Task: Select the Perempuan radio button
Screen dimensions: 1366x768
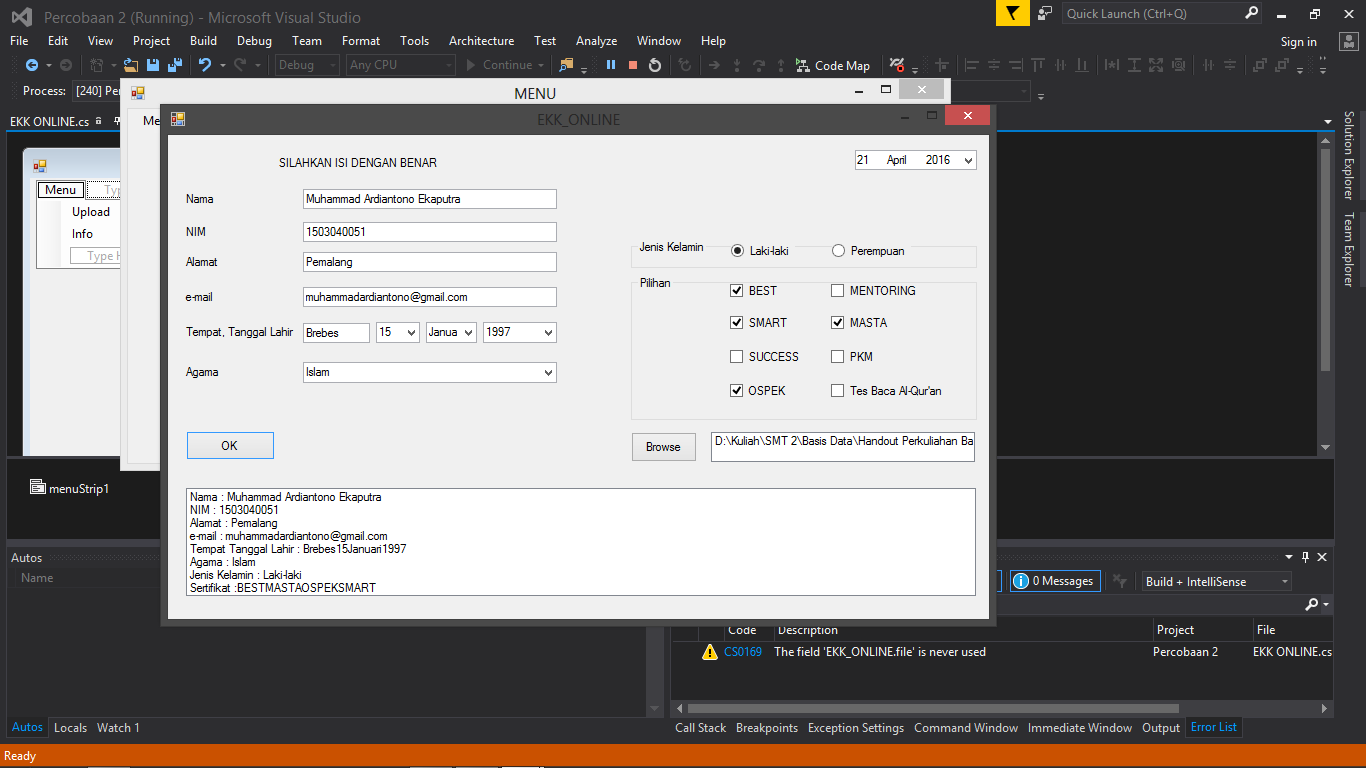Action: click(x=838, y=250)
